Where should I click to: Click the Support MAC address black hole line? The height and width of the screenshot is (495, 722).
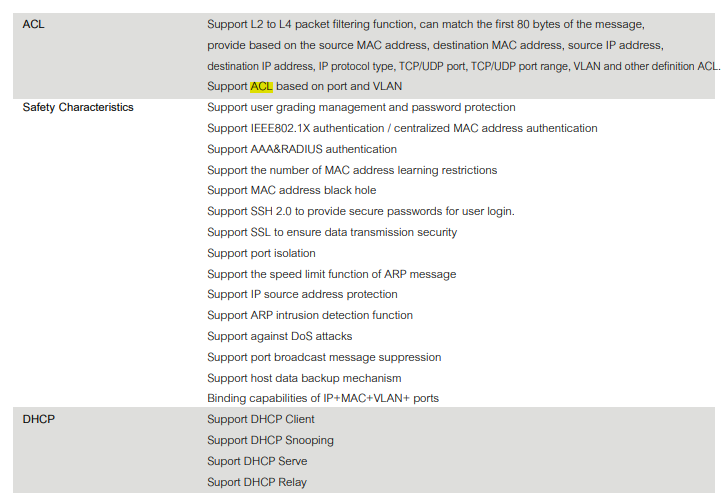tap(291, 190)
